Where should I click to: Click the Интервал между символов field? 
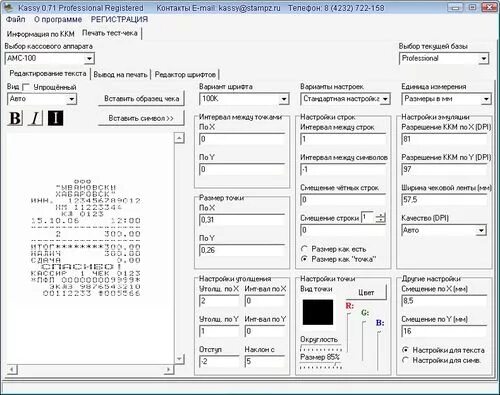click(343, 169)
